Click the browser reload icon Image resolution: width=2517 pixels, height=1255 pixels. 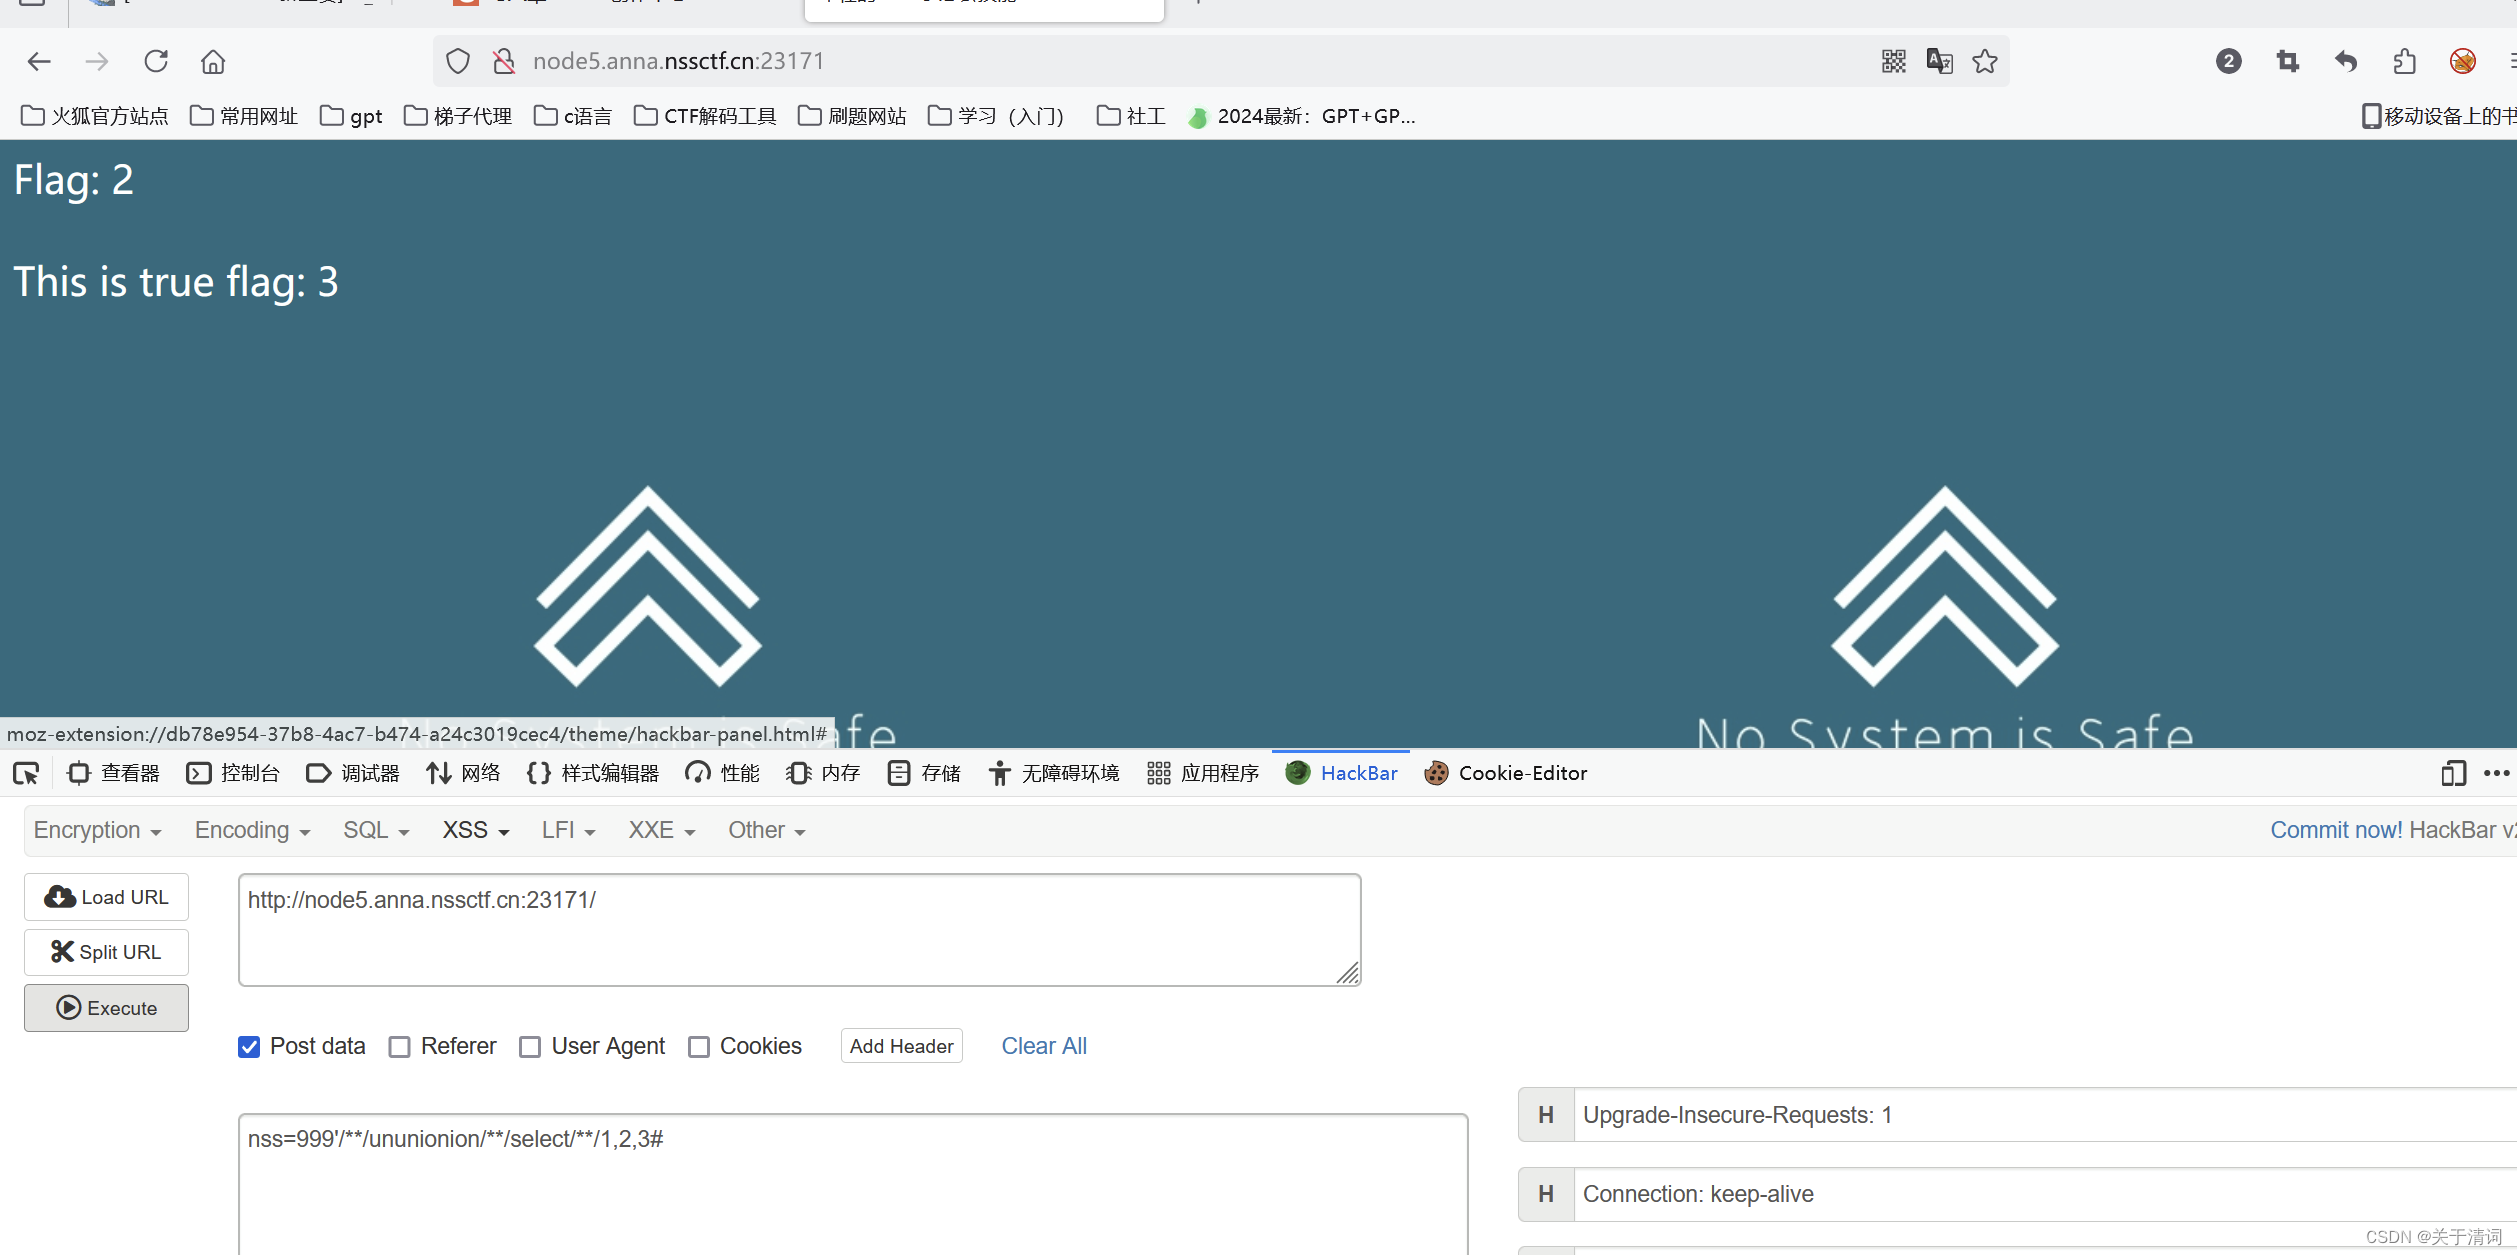coord(156,62)
